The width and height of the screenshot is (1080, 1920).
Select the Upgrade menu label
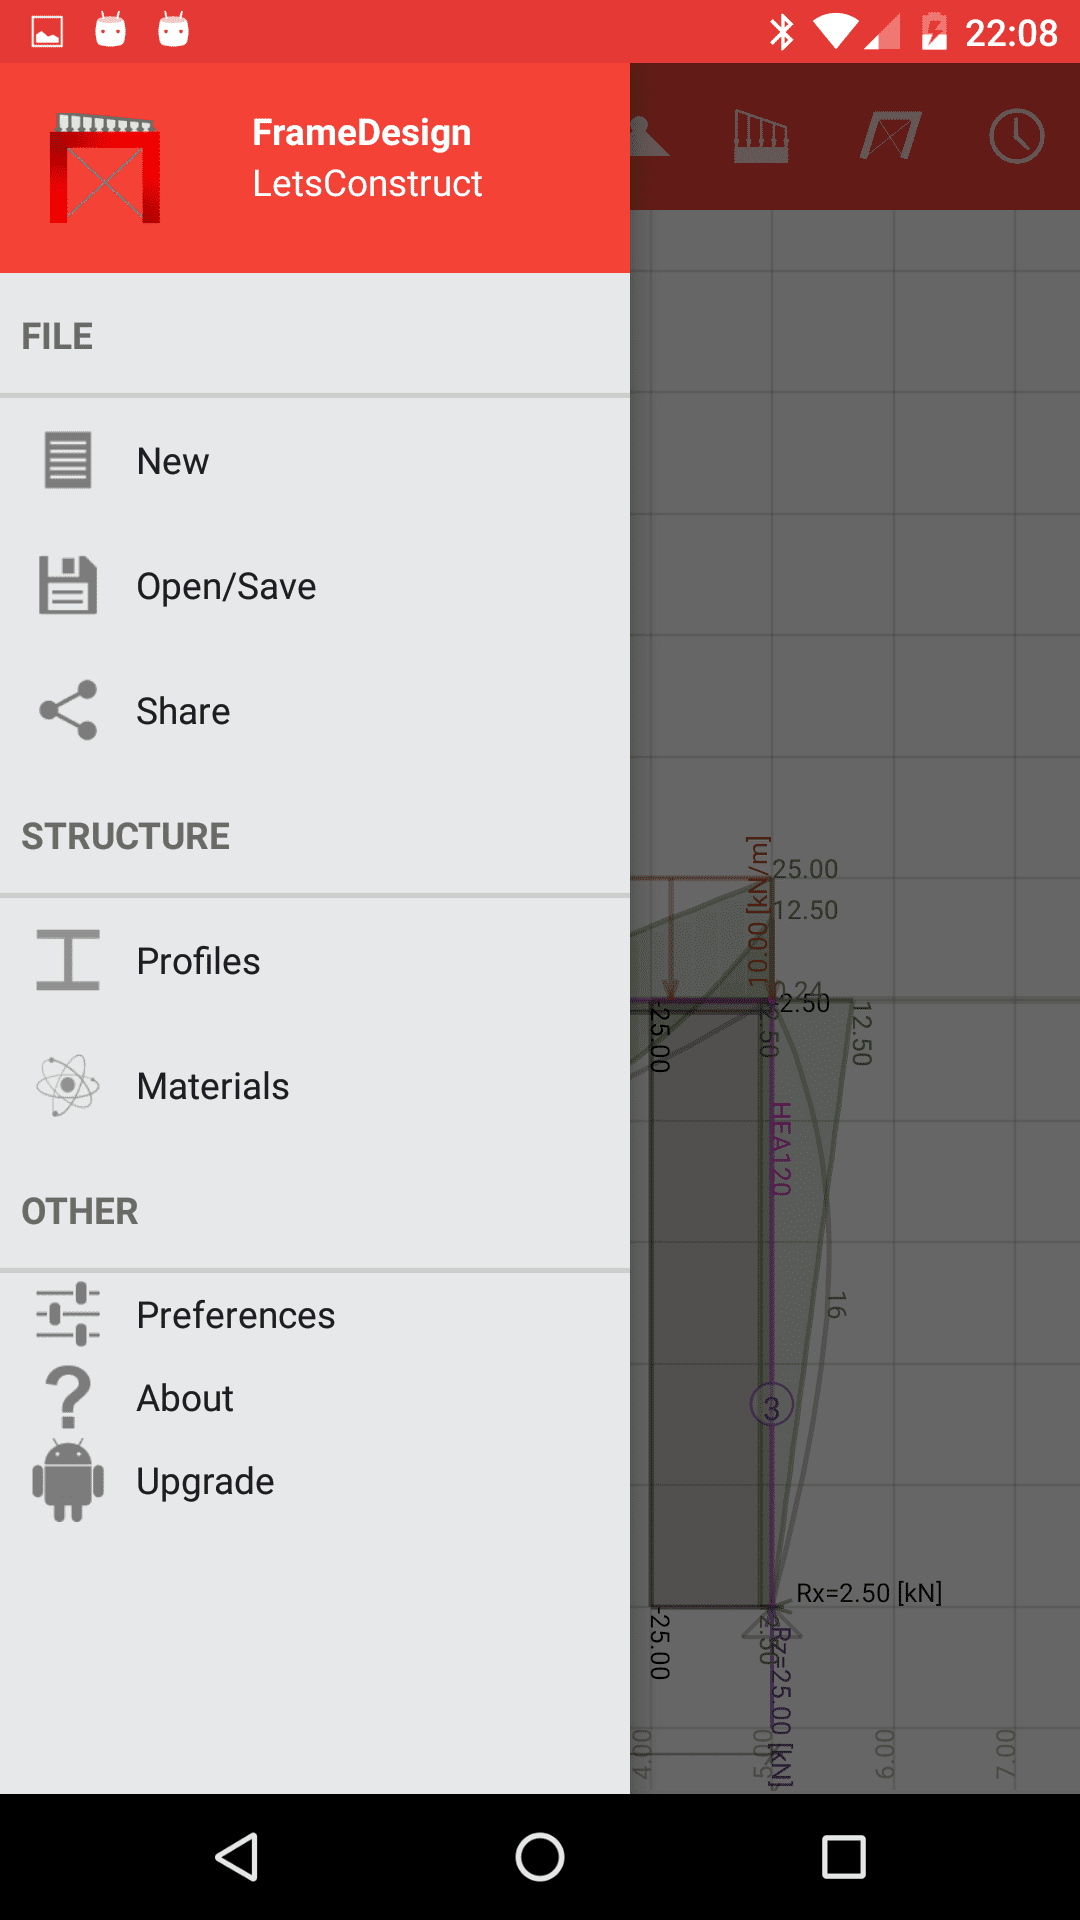click(x=205, y=1481)
